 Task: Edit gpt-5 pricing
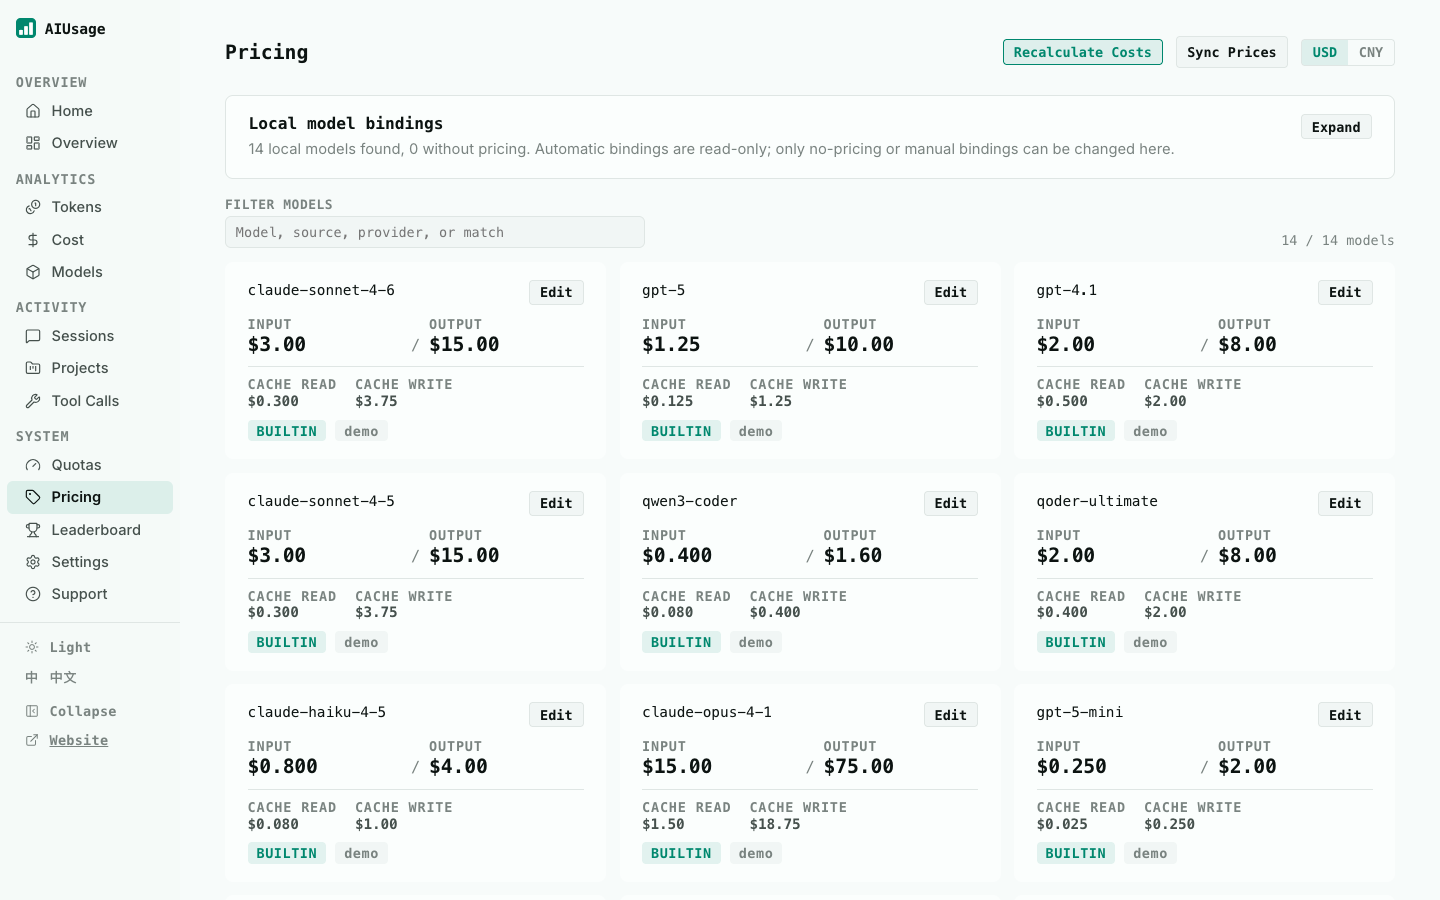[x=950, y=292]
